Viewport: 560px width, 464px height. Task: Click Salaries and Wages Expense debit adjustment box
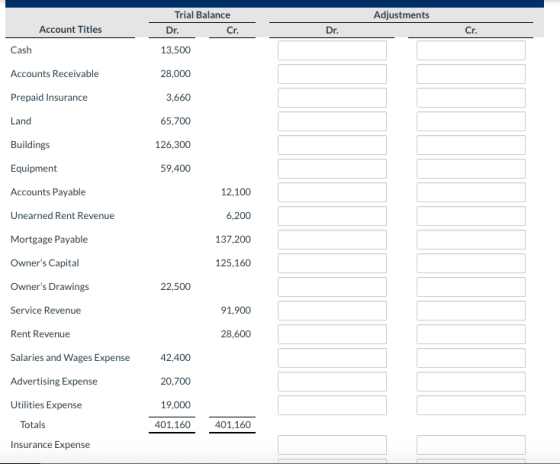[332, 358]
